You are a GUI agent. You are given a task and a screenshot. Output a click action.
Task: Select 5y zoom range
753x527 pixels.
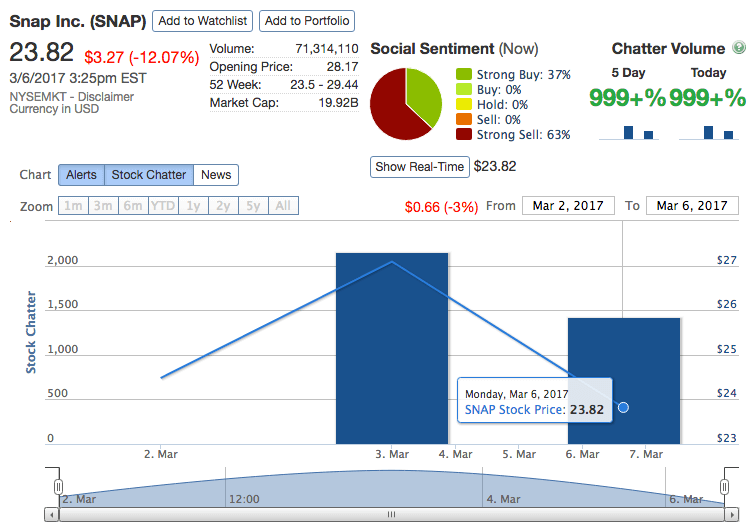pyautogui.click(x=253, y=206)
